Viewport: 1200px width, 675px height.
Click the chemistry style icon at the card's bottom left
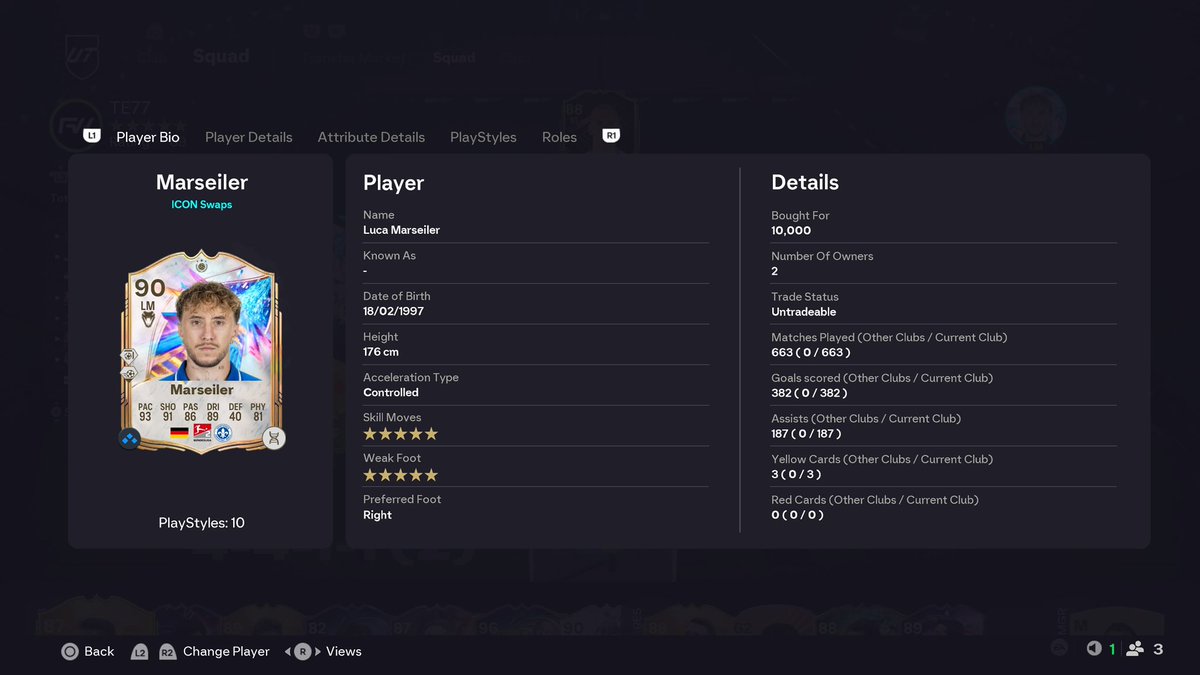point(130,437)
